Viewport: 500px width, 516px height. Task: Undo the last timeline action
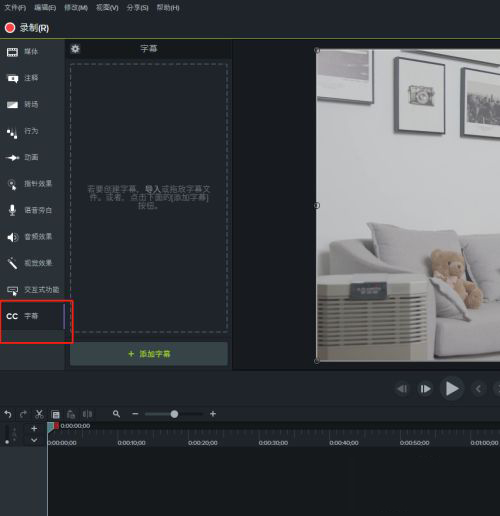pos(8,414)
